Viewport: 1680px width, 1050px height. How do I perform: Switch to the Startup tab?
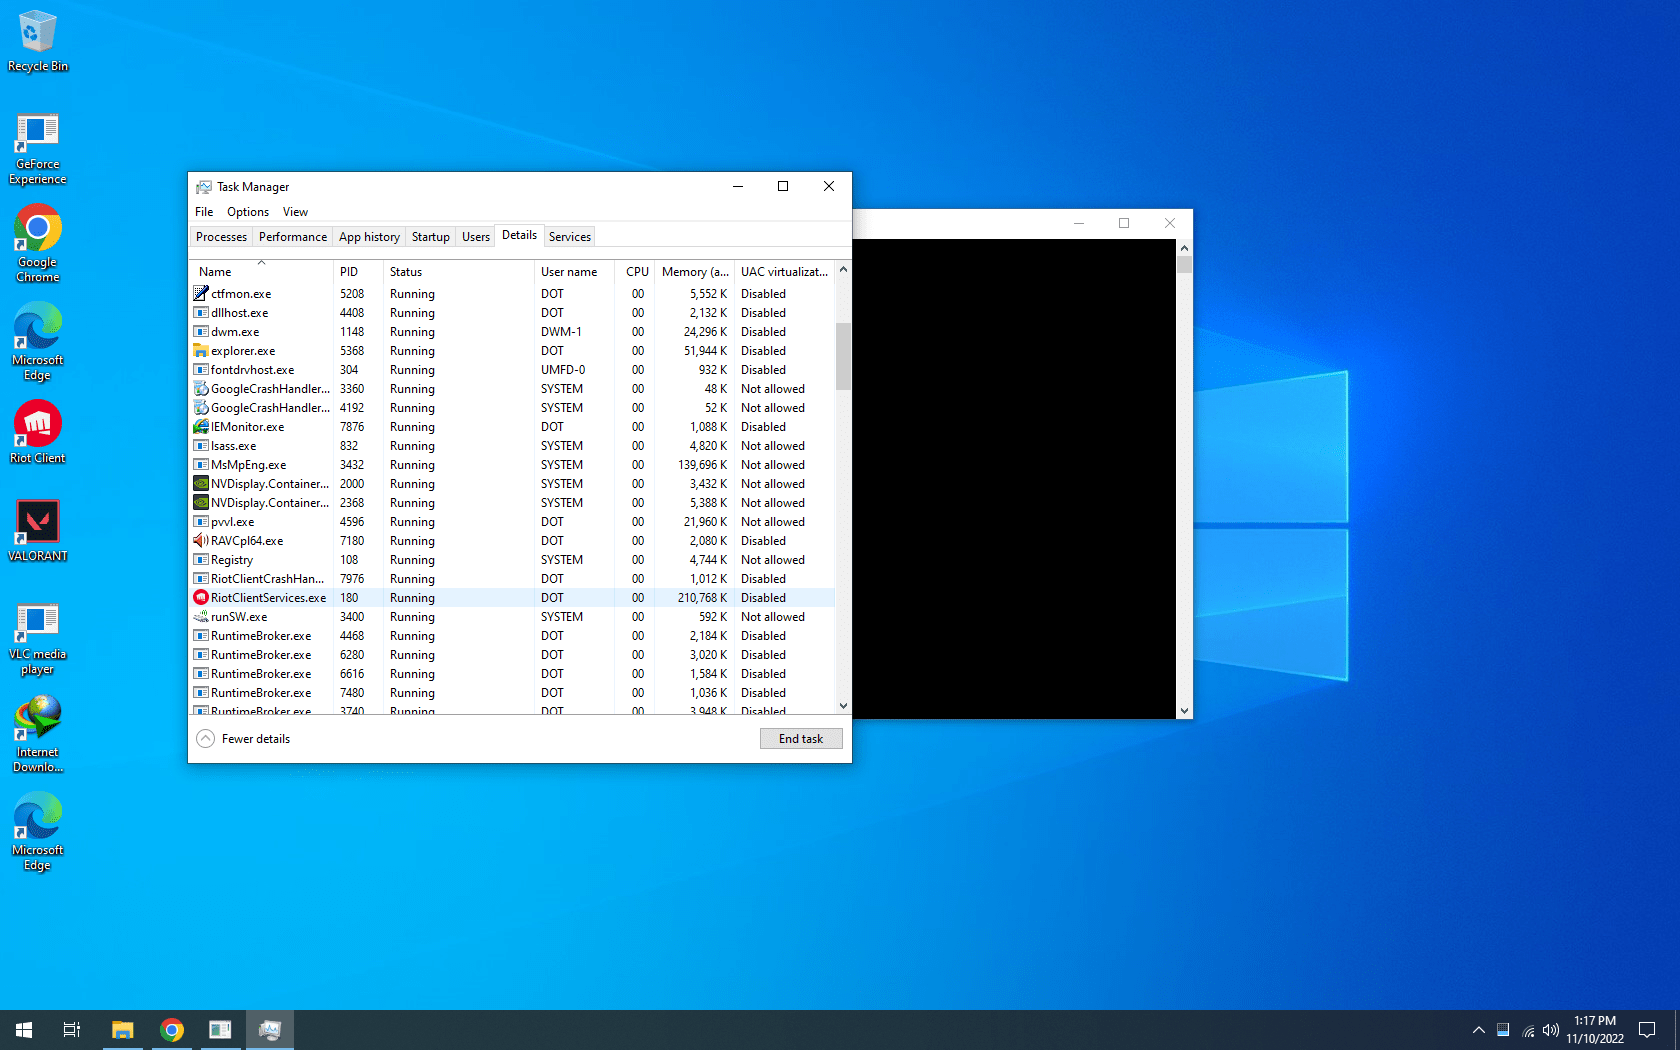pyautogui.click(x=431, y=237)
